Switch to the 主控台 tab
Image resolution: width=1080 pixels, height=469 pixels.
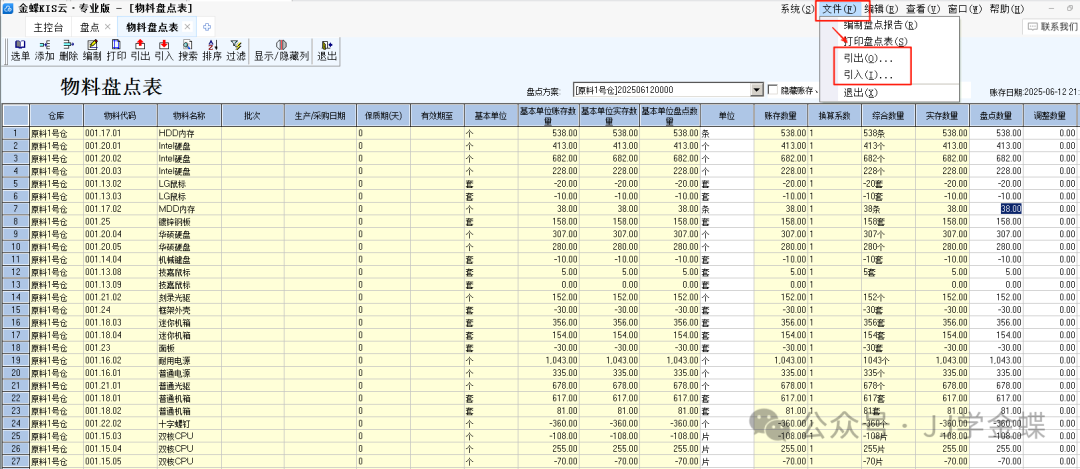pos(48,26)
